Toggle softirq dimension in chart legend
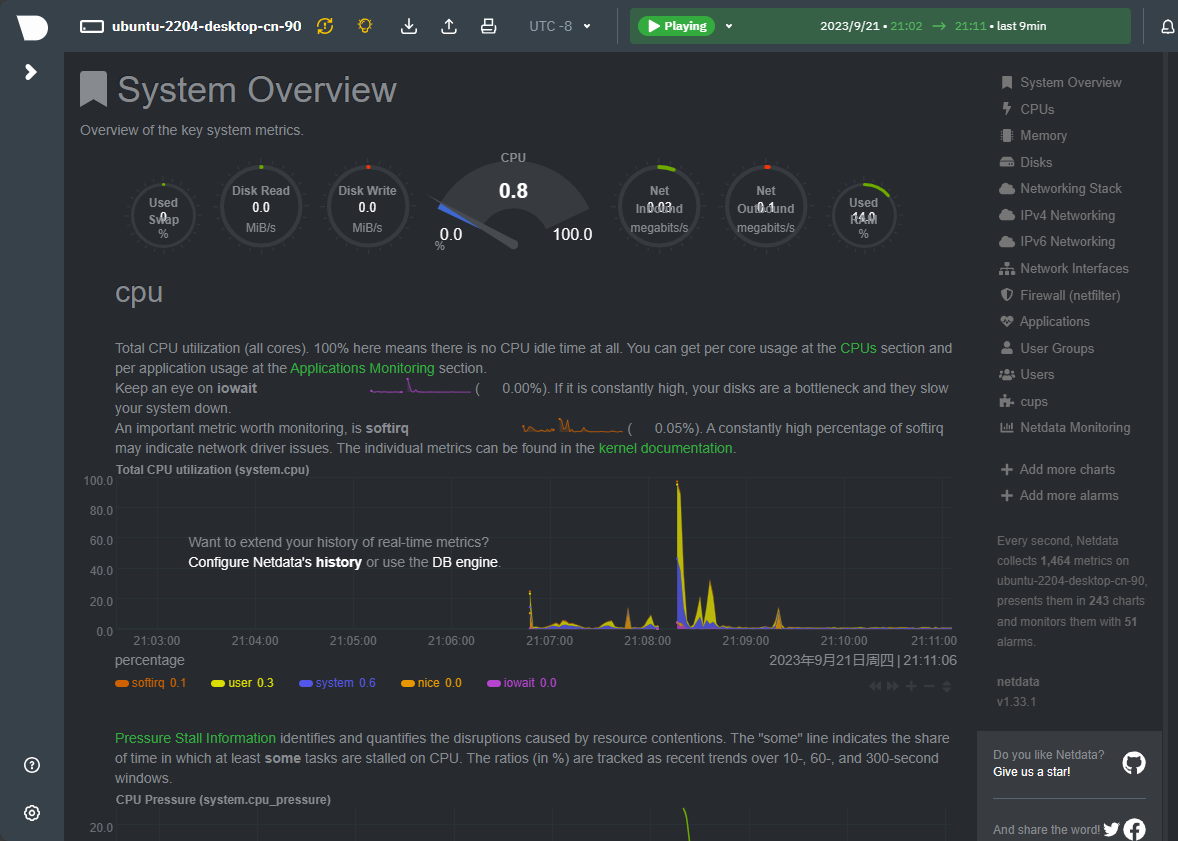The width and height of the screenshot is (1178, 841). click(150, 683)
